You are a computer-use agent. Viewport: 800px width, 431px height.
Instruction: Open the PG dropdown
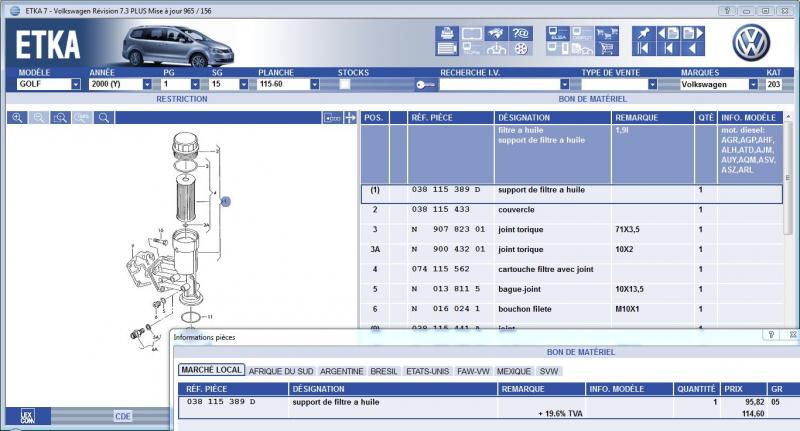pos(195,84)
